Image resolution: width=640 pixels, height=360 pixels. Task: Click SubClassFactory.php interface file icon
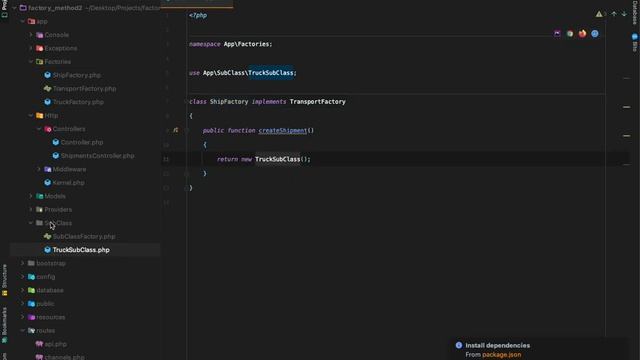47,236
